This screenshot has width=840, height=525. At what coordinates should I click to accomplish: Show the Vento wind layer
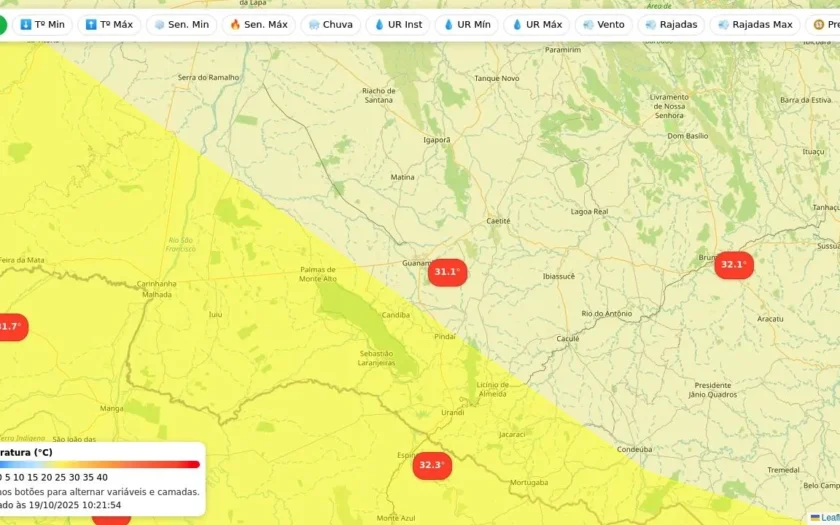tap(604, 25)
